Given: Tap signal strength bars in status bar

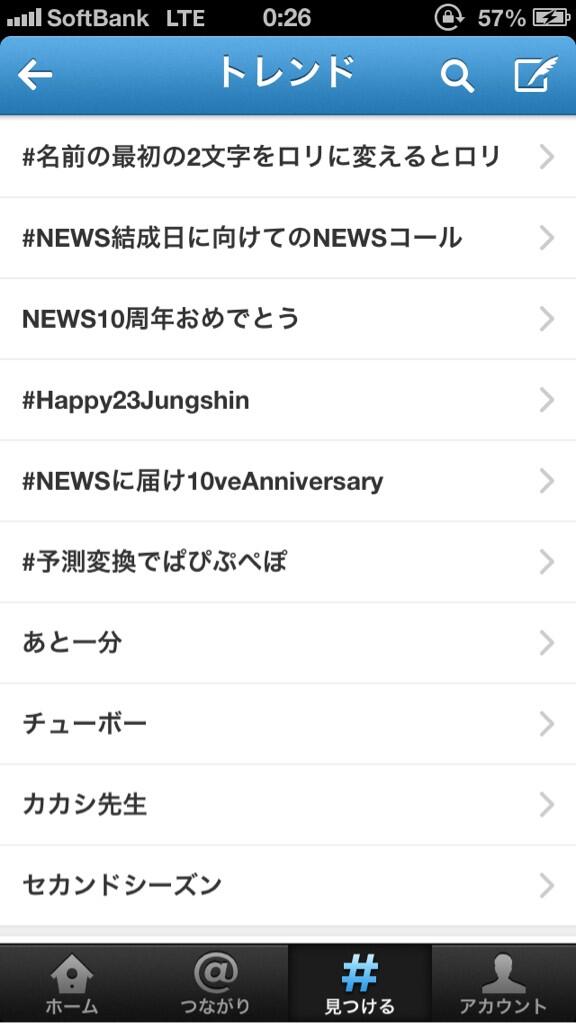Looking at the screenshot, I should point(24,18).
